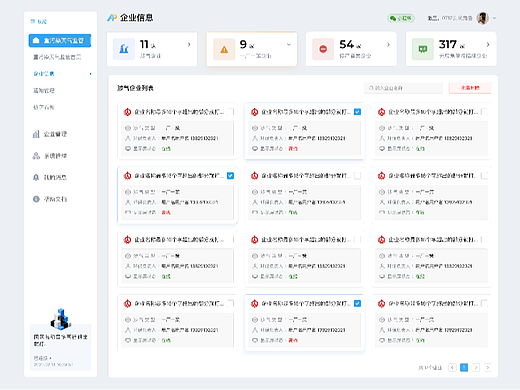Click the blue factory icon on the 11 stat card

[124, 49]
